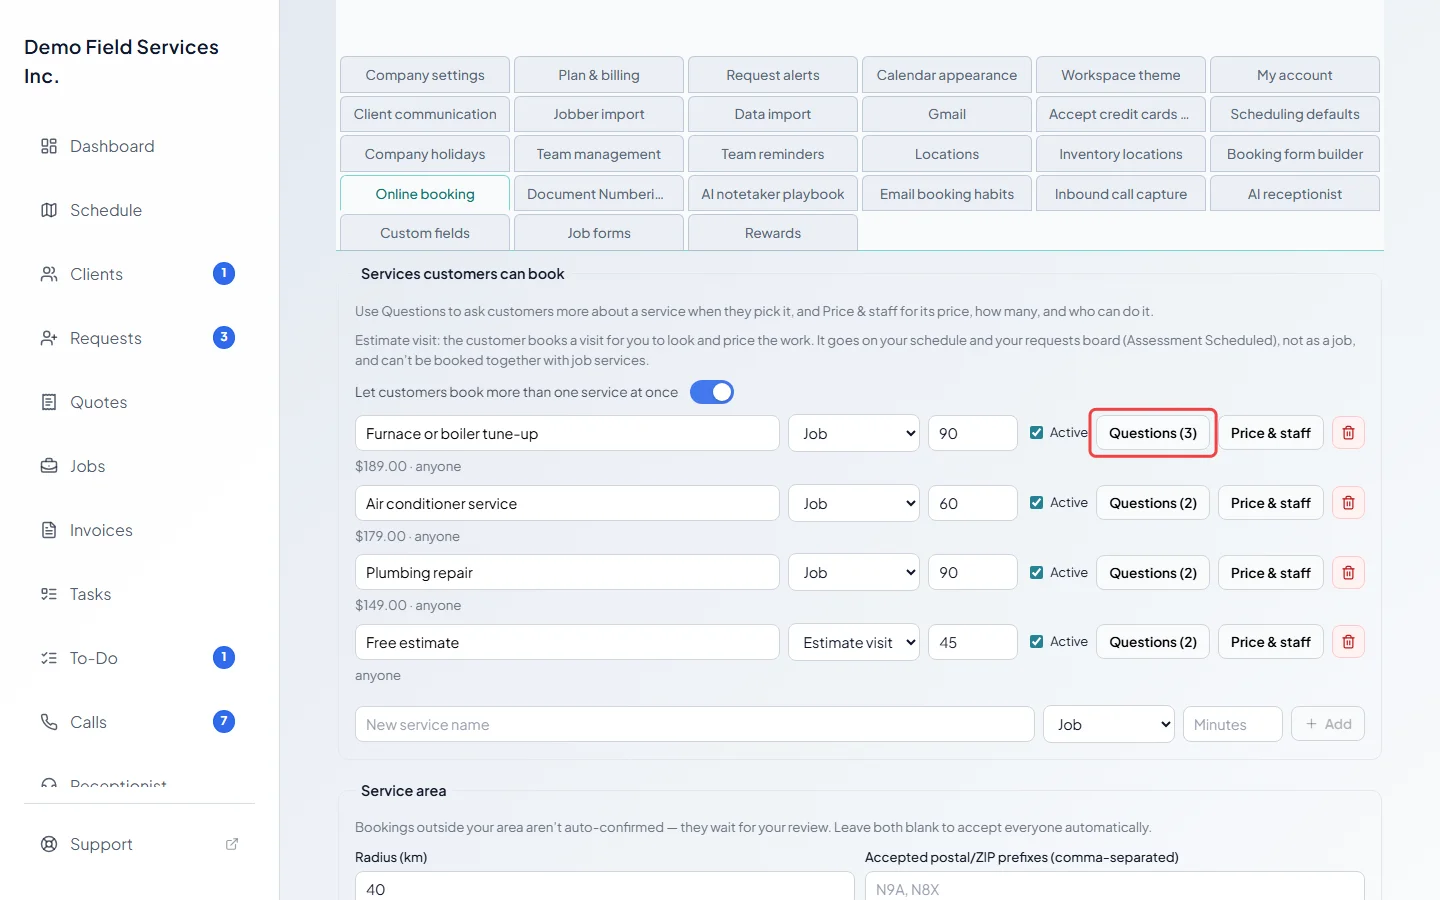Click the Invoices file icon in sidebar
This screenshot has width=1440, height=900.
pyautogui.click(x=49, y=530)
